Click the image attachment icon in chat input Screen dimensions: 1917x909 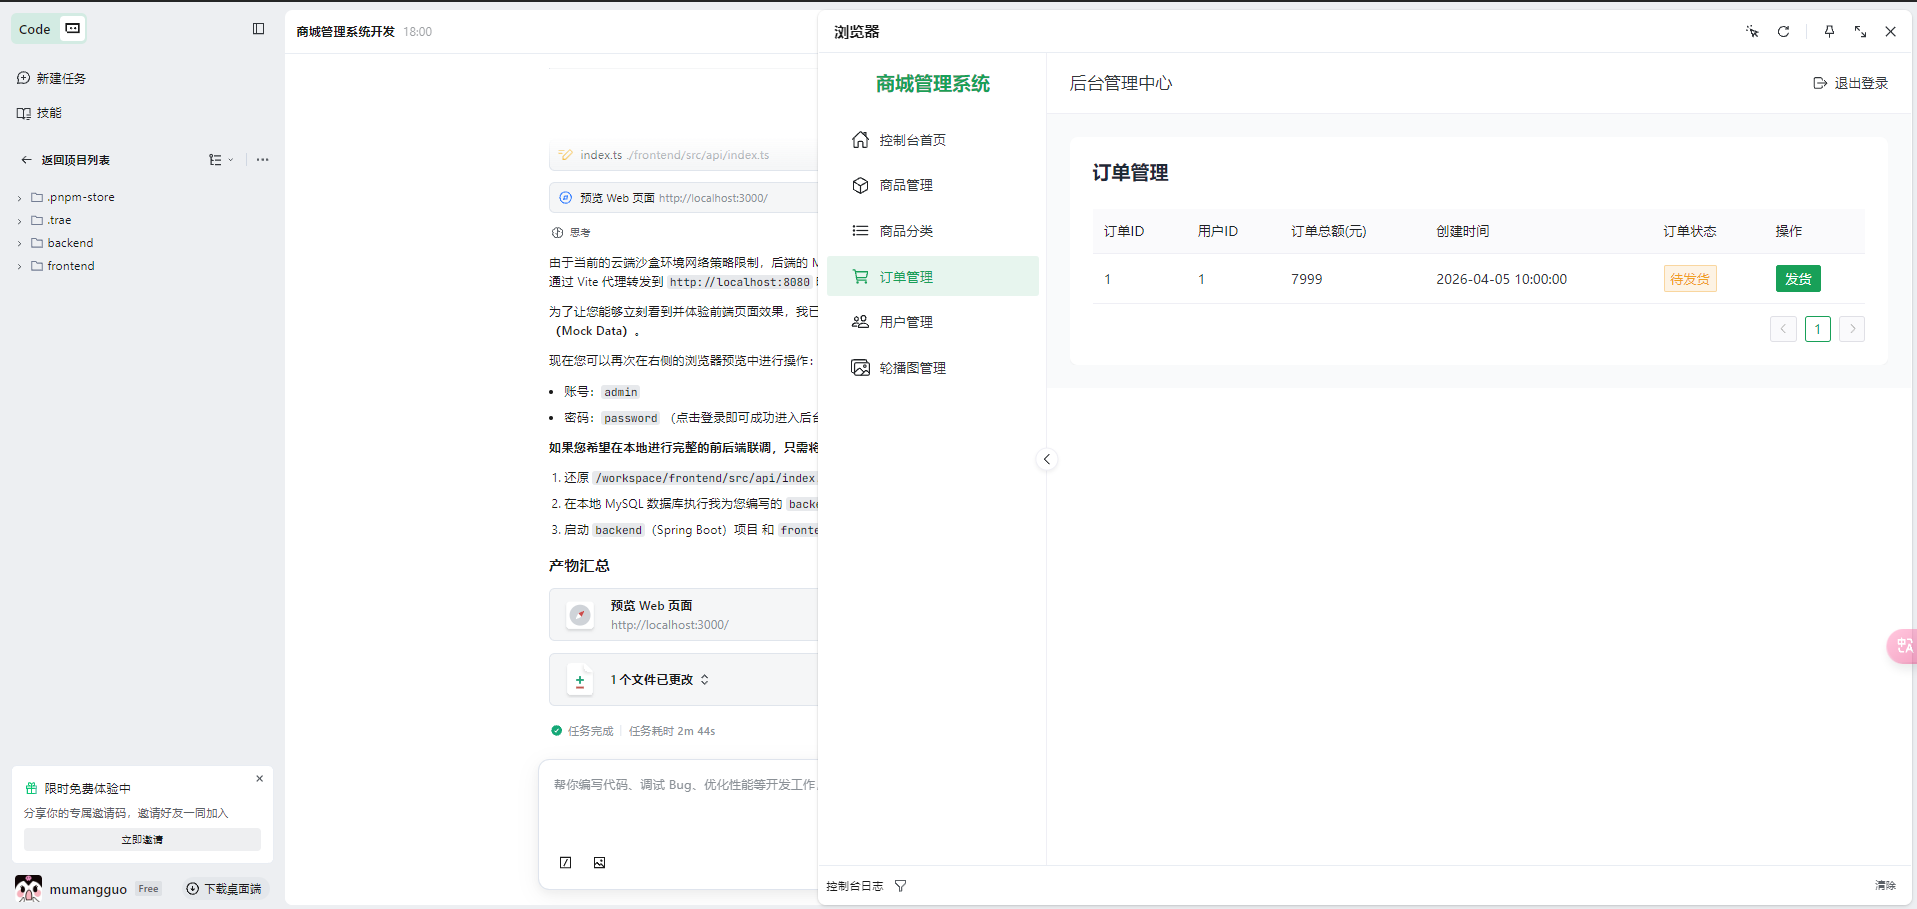click(599, 863)
